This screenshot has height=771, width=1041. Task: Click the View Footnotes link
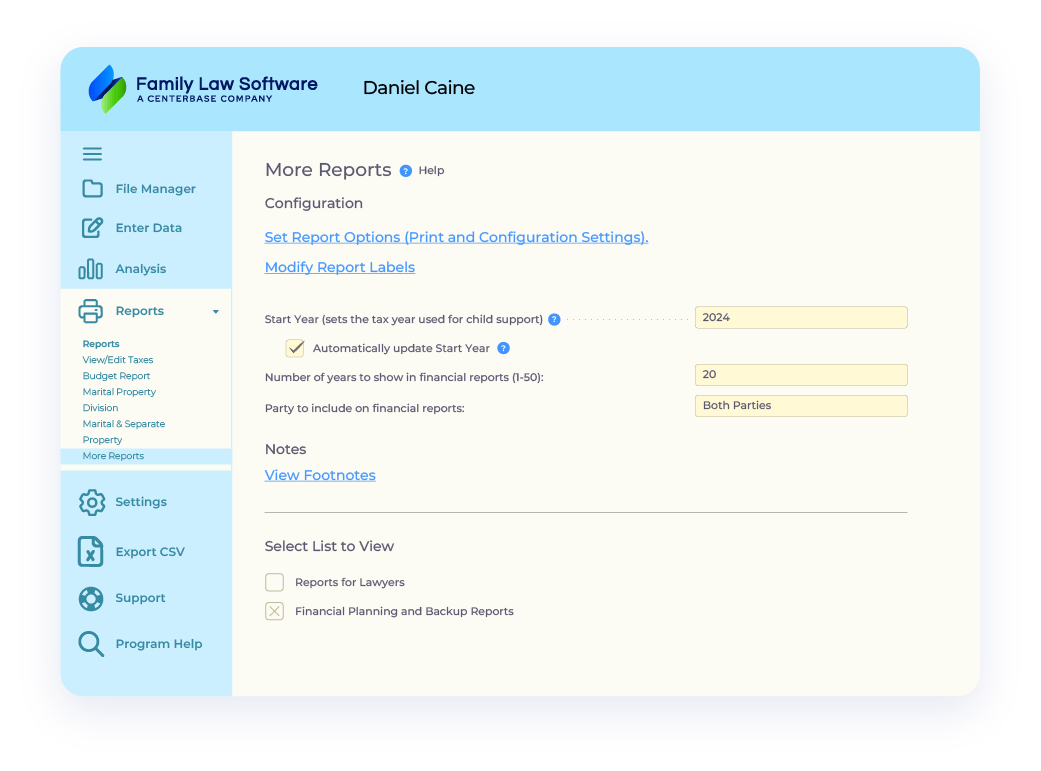pos(320,476)
